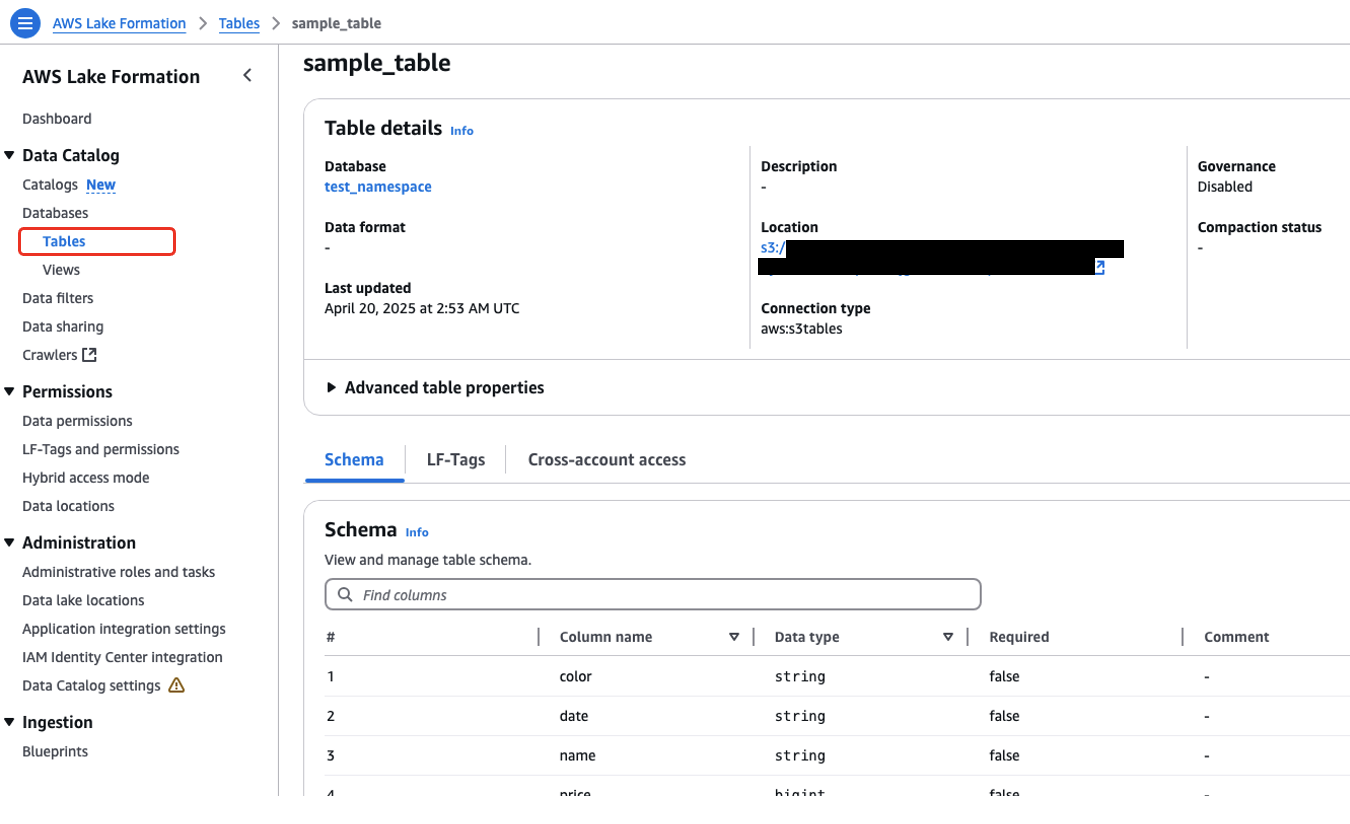This screenshot has width=1350, height=824.
Task: Click Info link next to Schema heading
Action: pos(417,533)
